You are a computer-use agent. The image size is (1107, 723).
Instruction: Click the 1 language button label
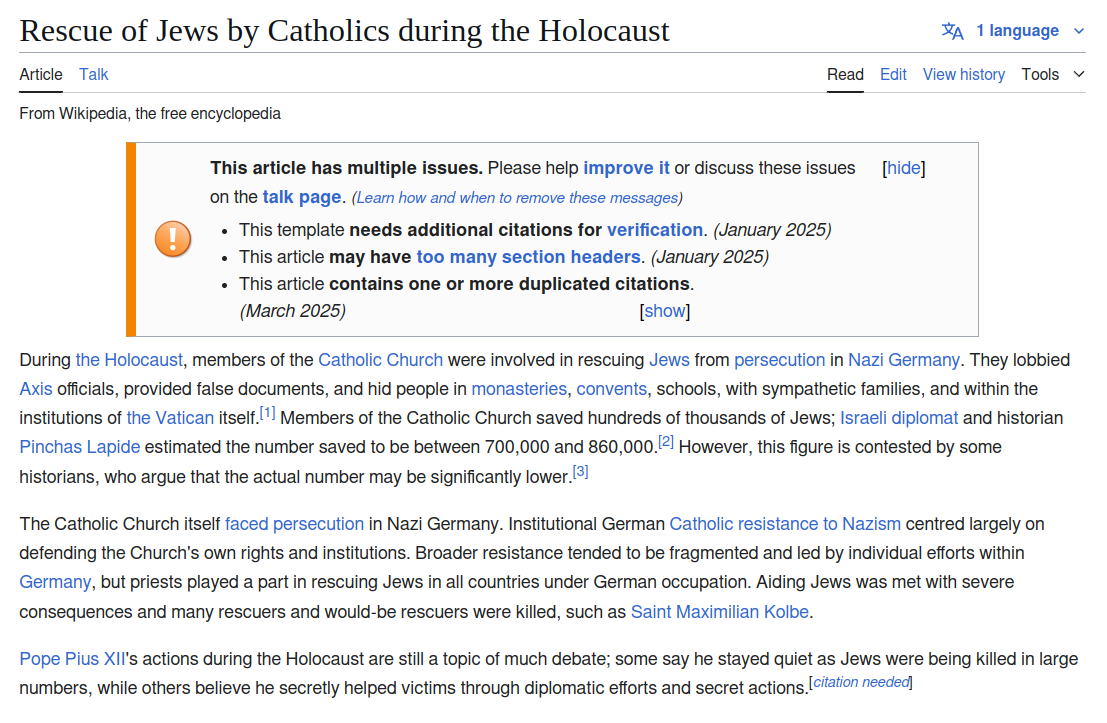tap(1017, 31)
